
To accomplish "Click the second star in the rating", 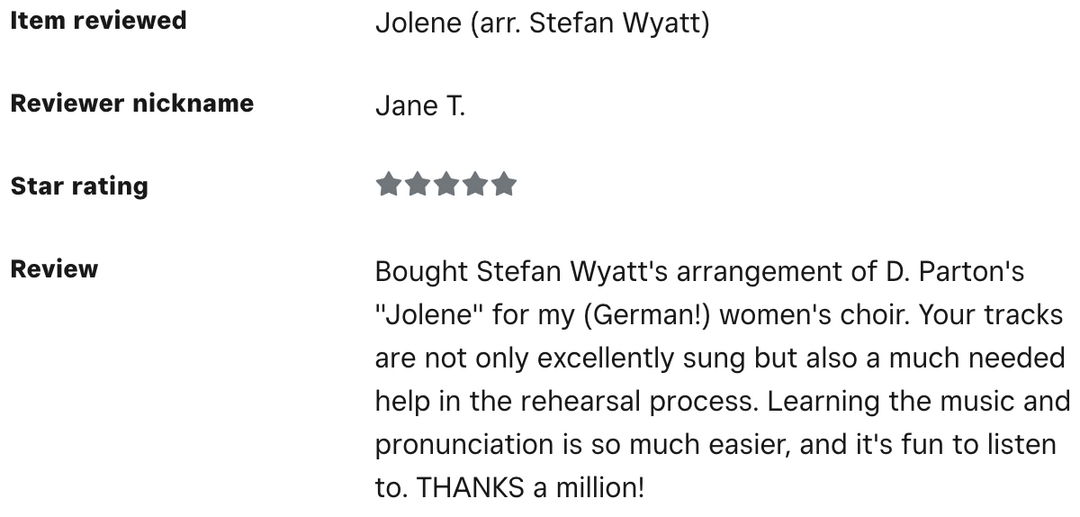I will click(417, 185).
